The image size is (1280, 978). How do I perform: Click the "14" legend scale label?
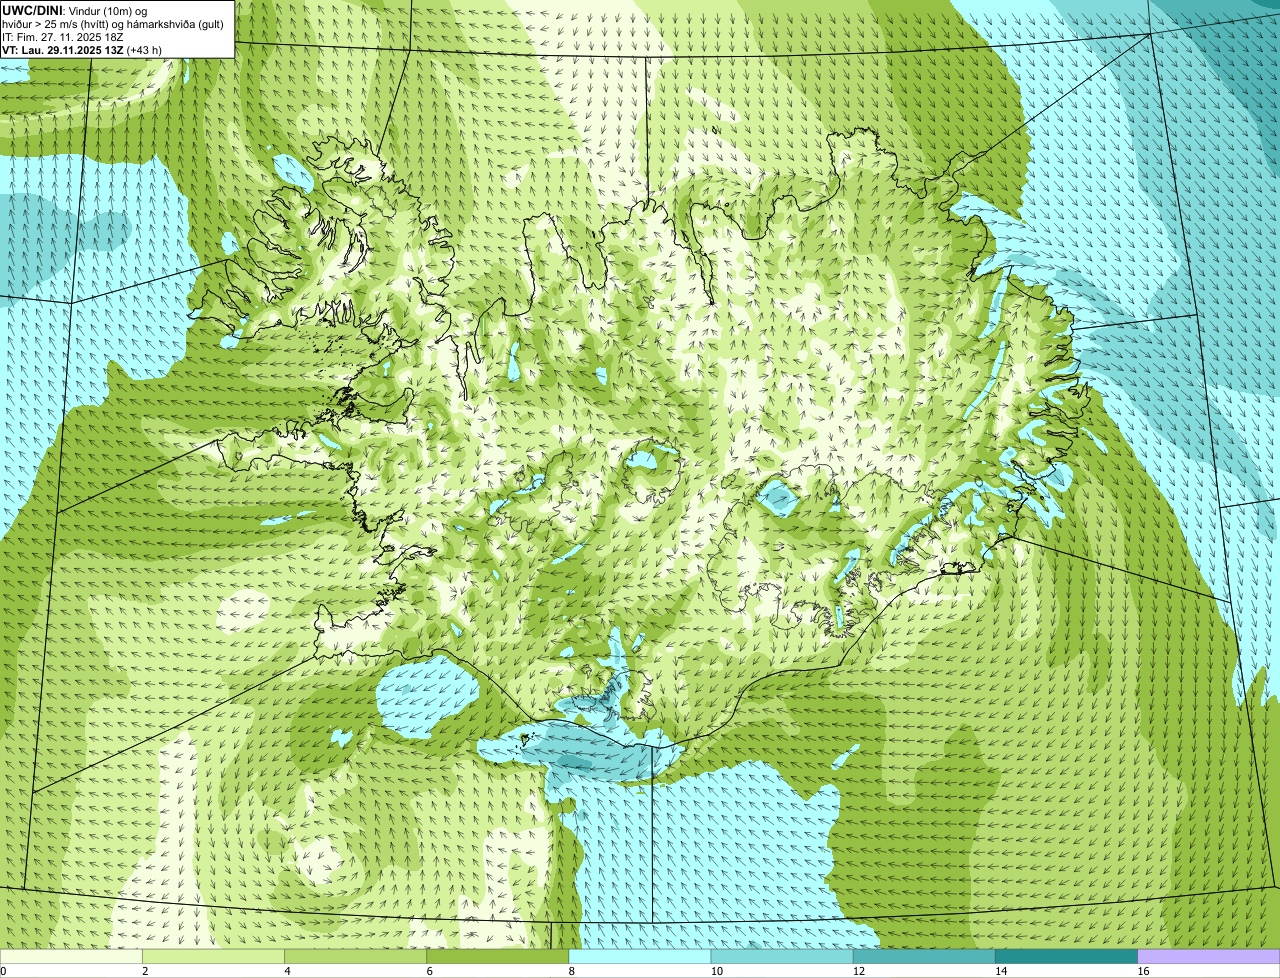point(1000,971)
